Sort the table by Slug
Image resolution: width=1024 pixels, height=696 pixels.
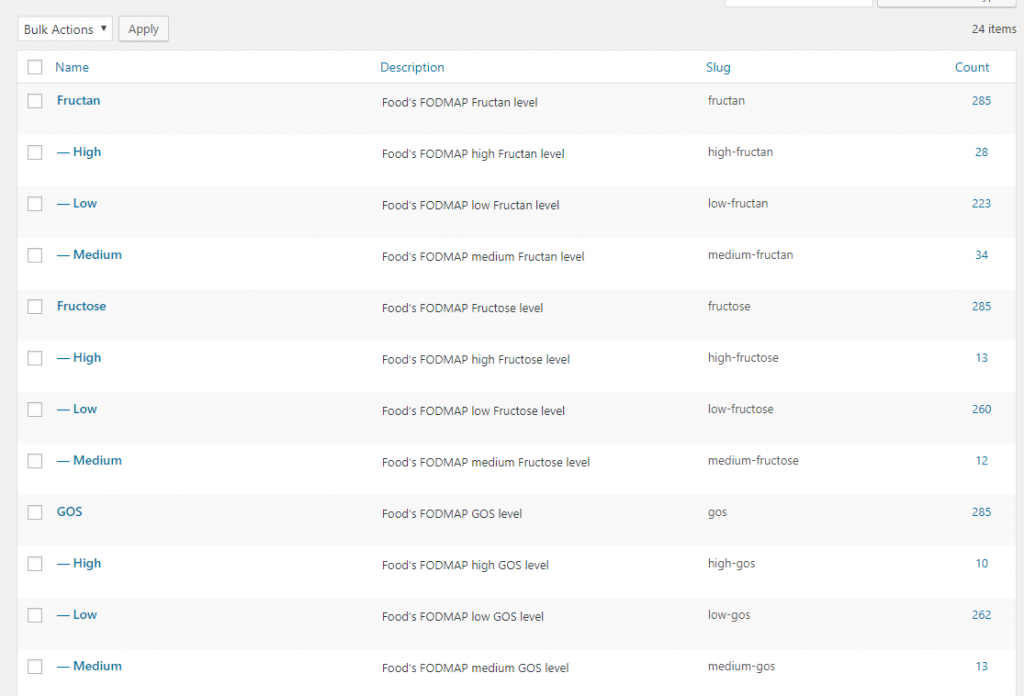click(x=718, y=66)
